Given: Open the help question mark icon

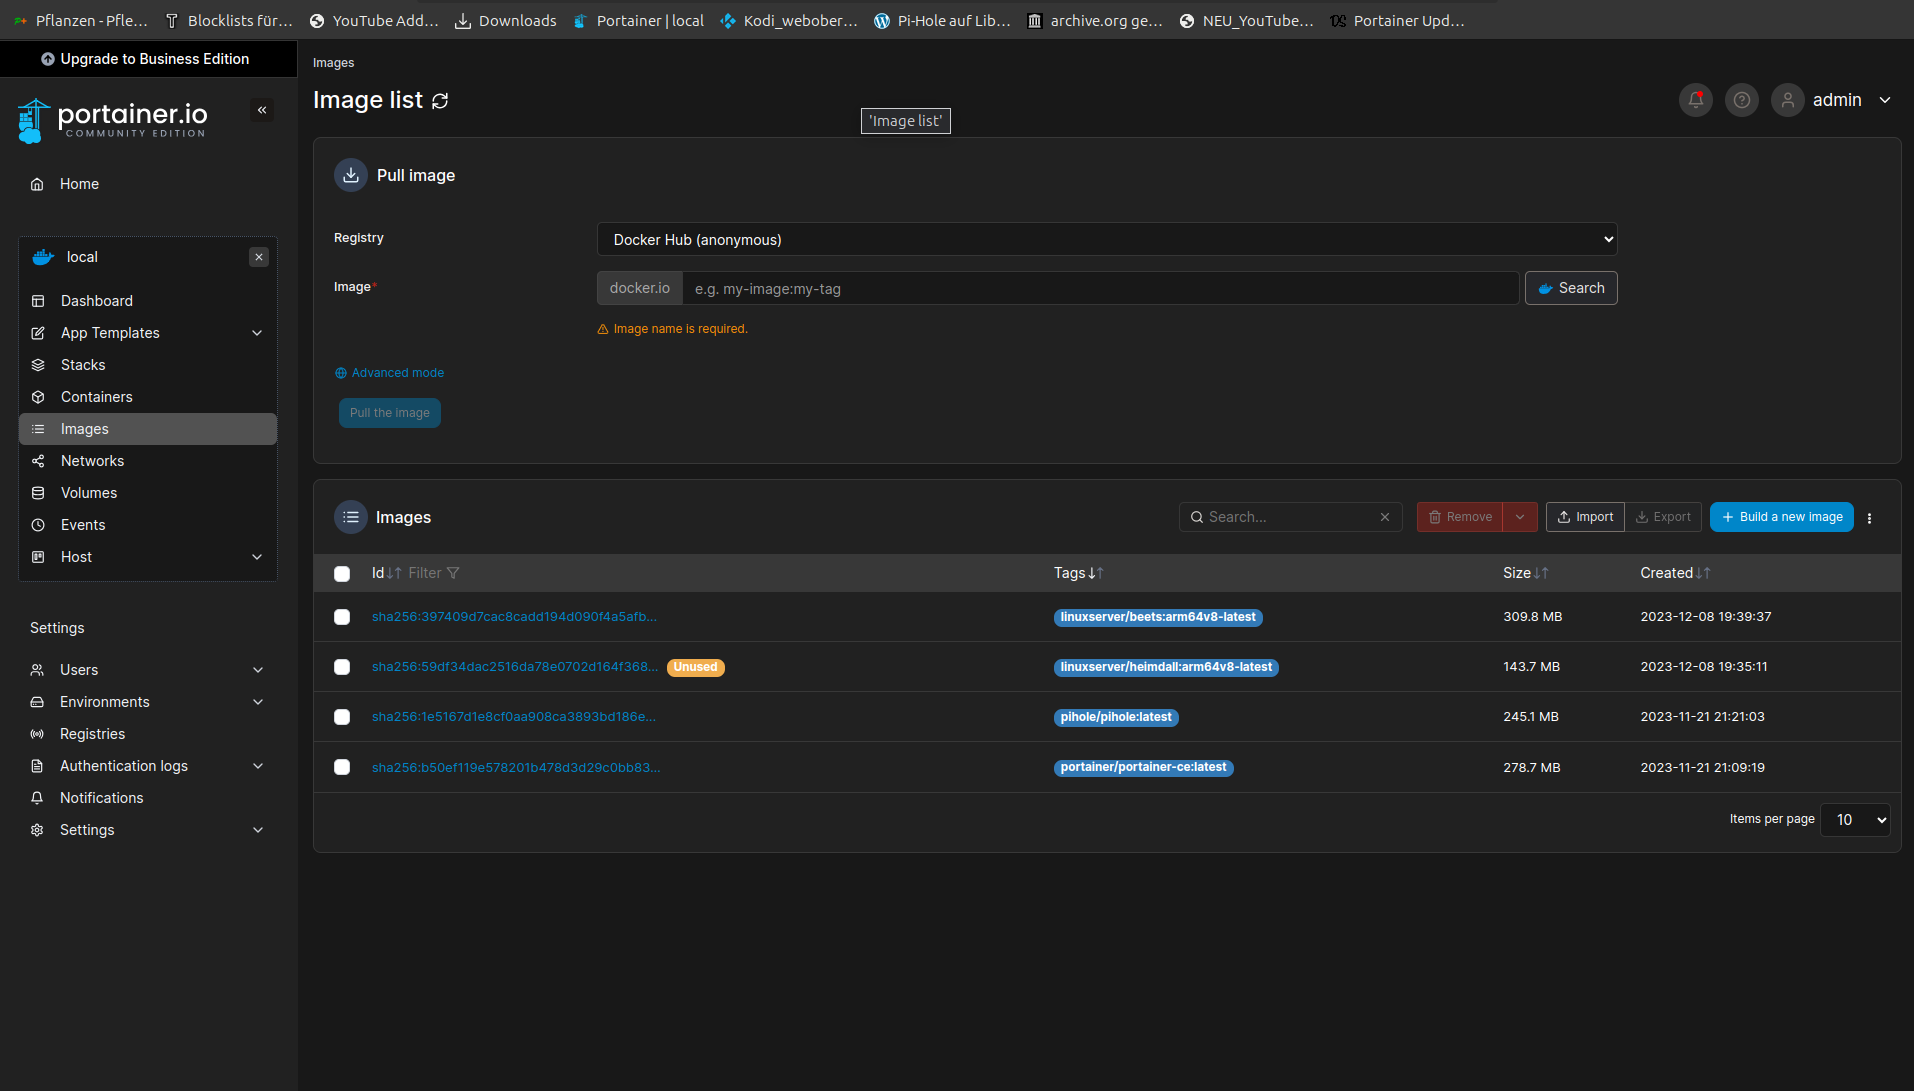Looking at the screenshot, I should tap(1742, 100).
